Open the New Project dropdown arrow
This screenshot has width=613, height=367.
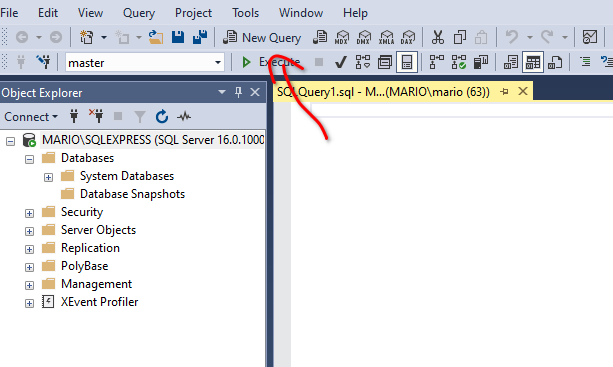tap(104, 38)
